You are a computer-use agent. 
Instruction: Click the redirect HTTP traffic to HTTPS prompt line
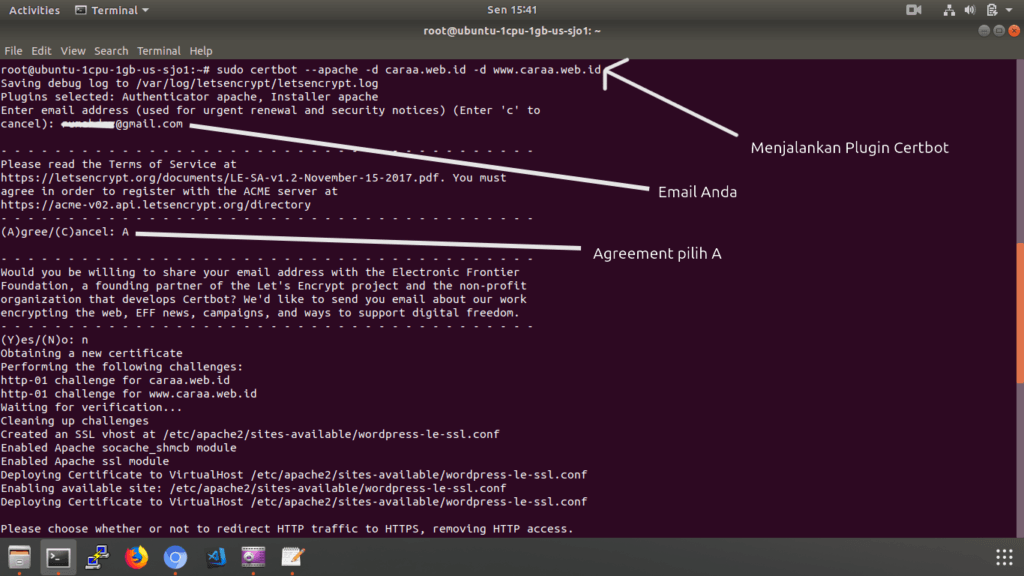(x=287, y=528)
